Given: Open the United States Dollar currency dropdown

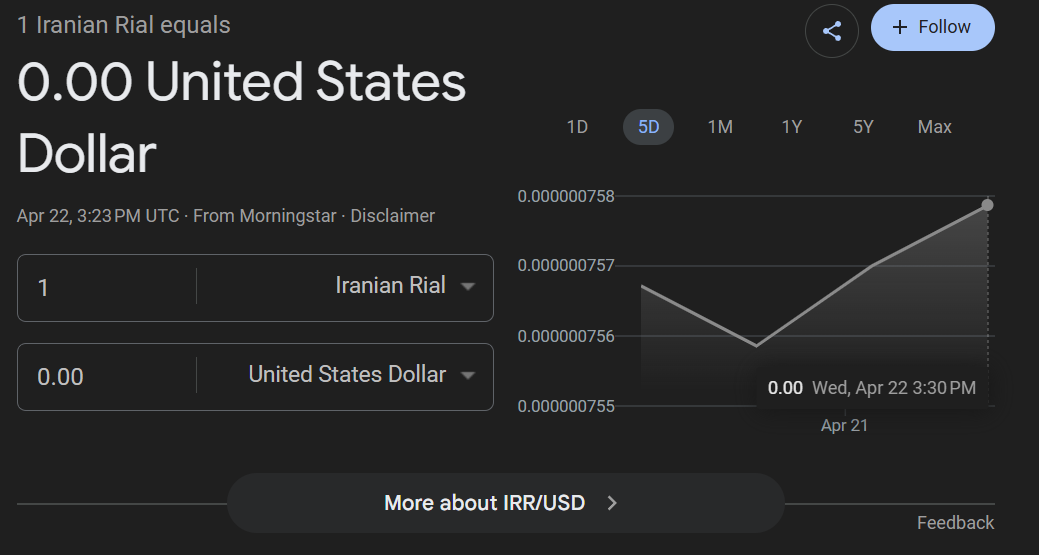Looking at the screenshot, I should [x=361, y=375].
